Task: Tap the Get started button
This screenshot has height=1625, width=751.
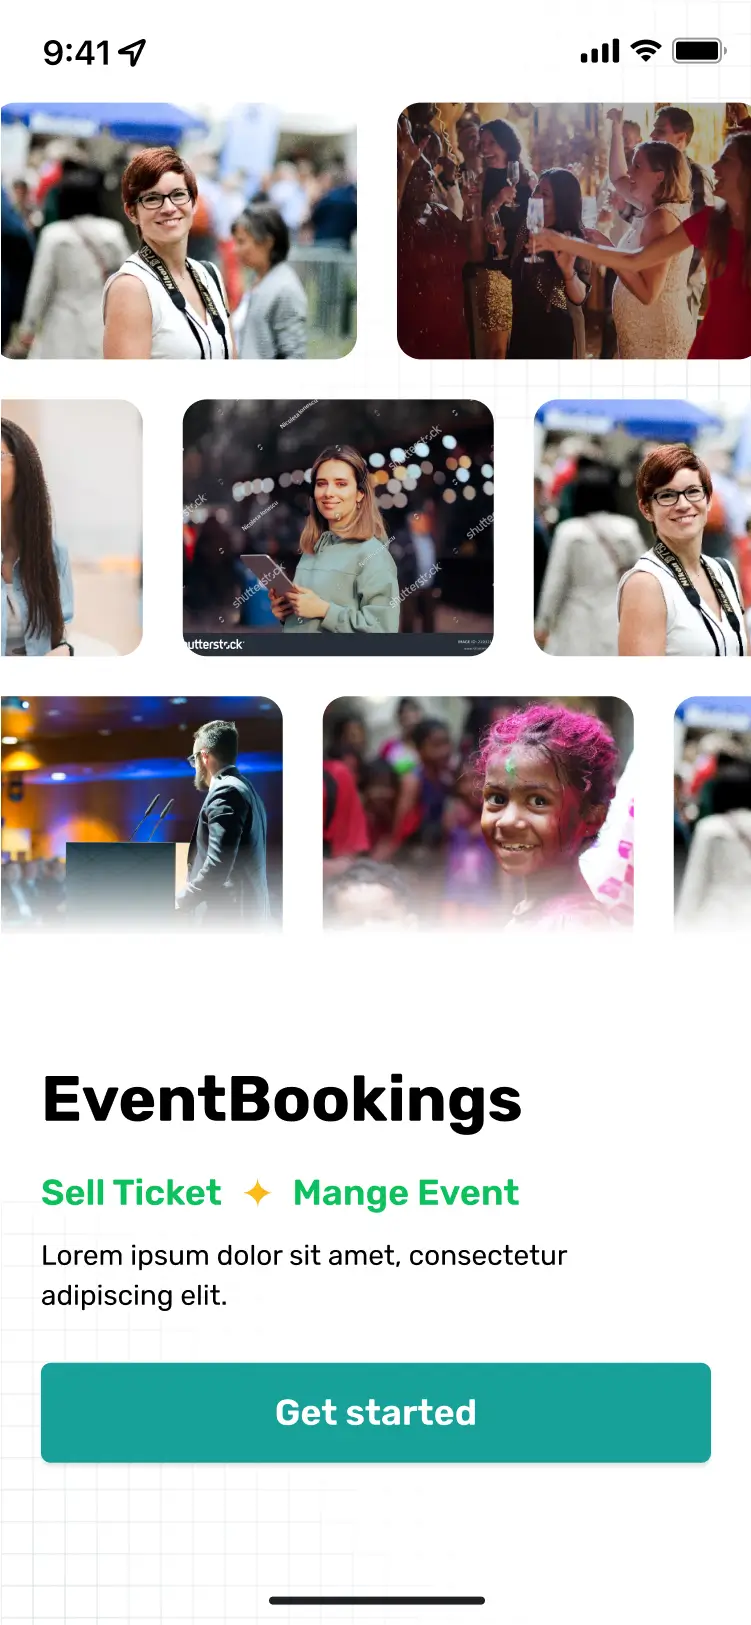Action: pyautogui.click(x=376, y=1412)
